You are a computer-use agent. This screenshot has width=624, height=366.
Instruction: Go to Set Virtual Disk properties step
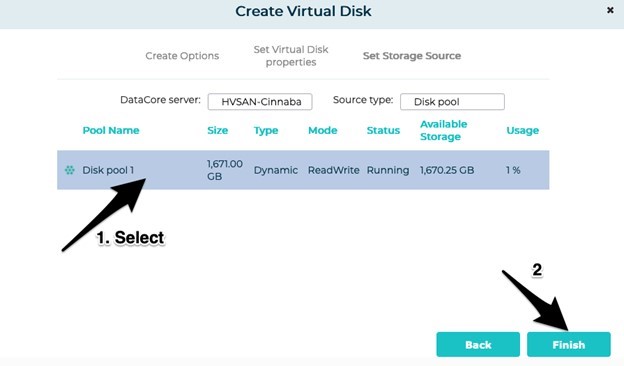pyautogui.click(x=291, y=56)
